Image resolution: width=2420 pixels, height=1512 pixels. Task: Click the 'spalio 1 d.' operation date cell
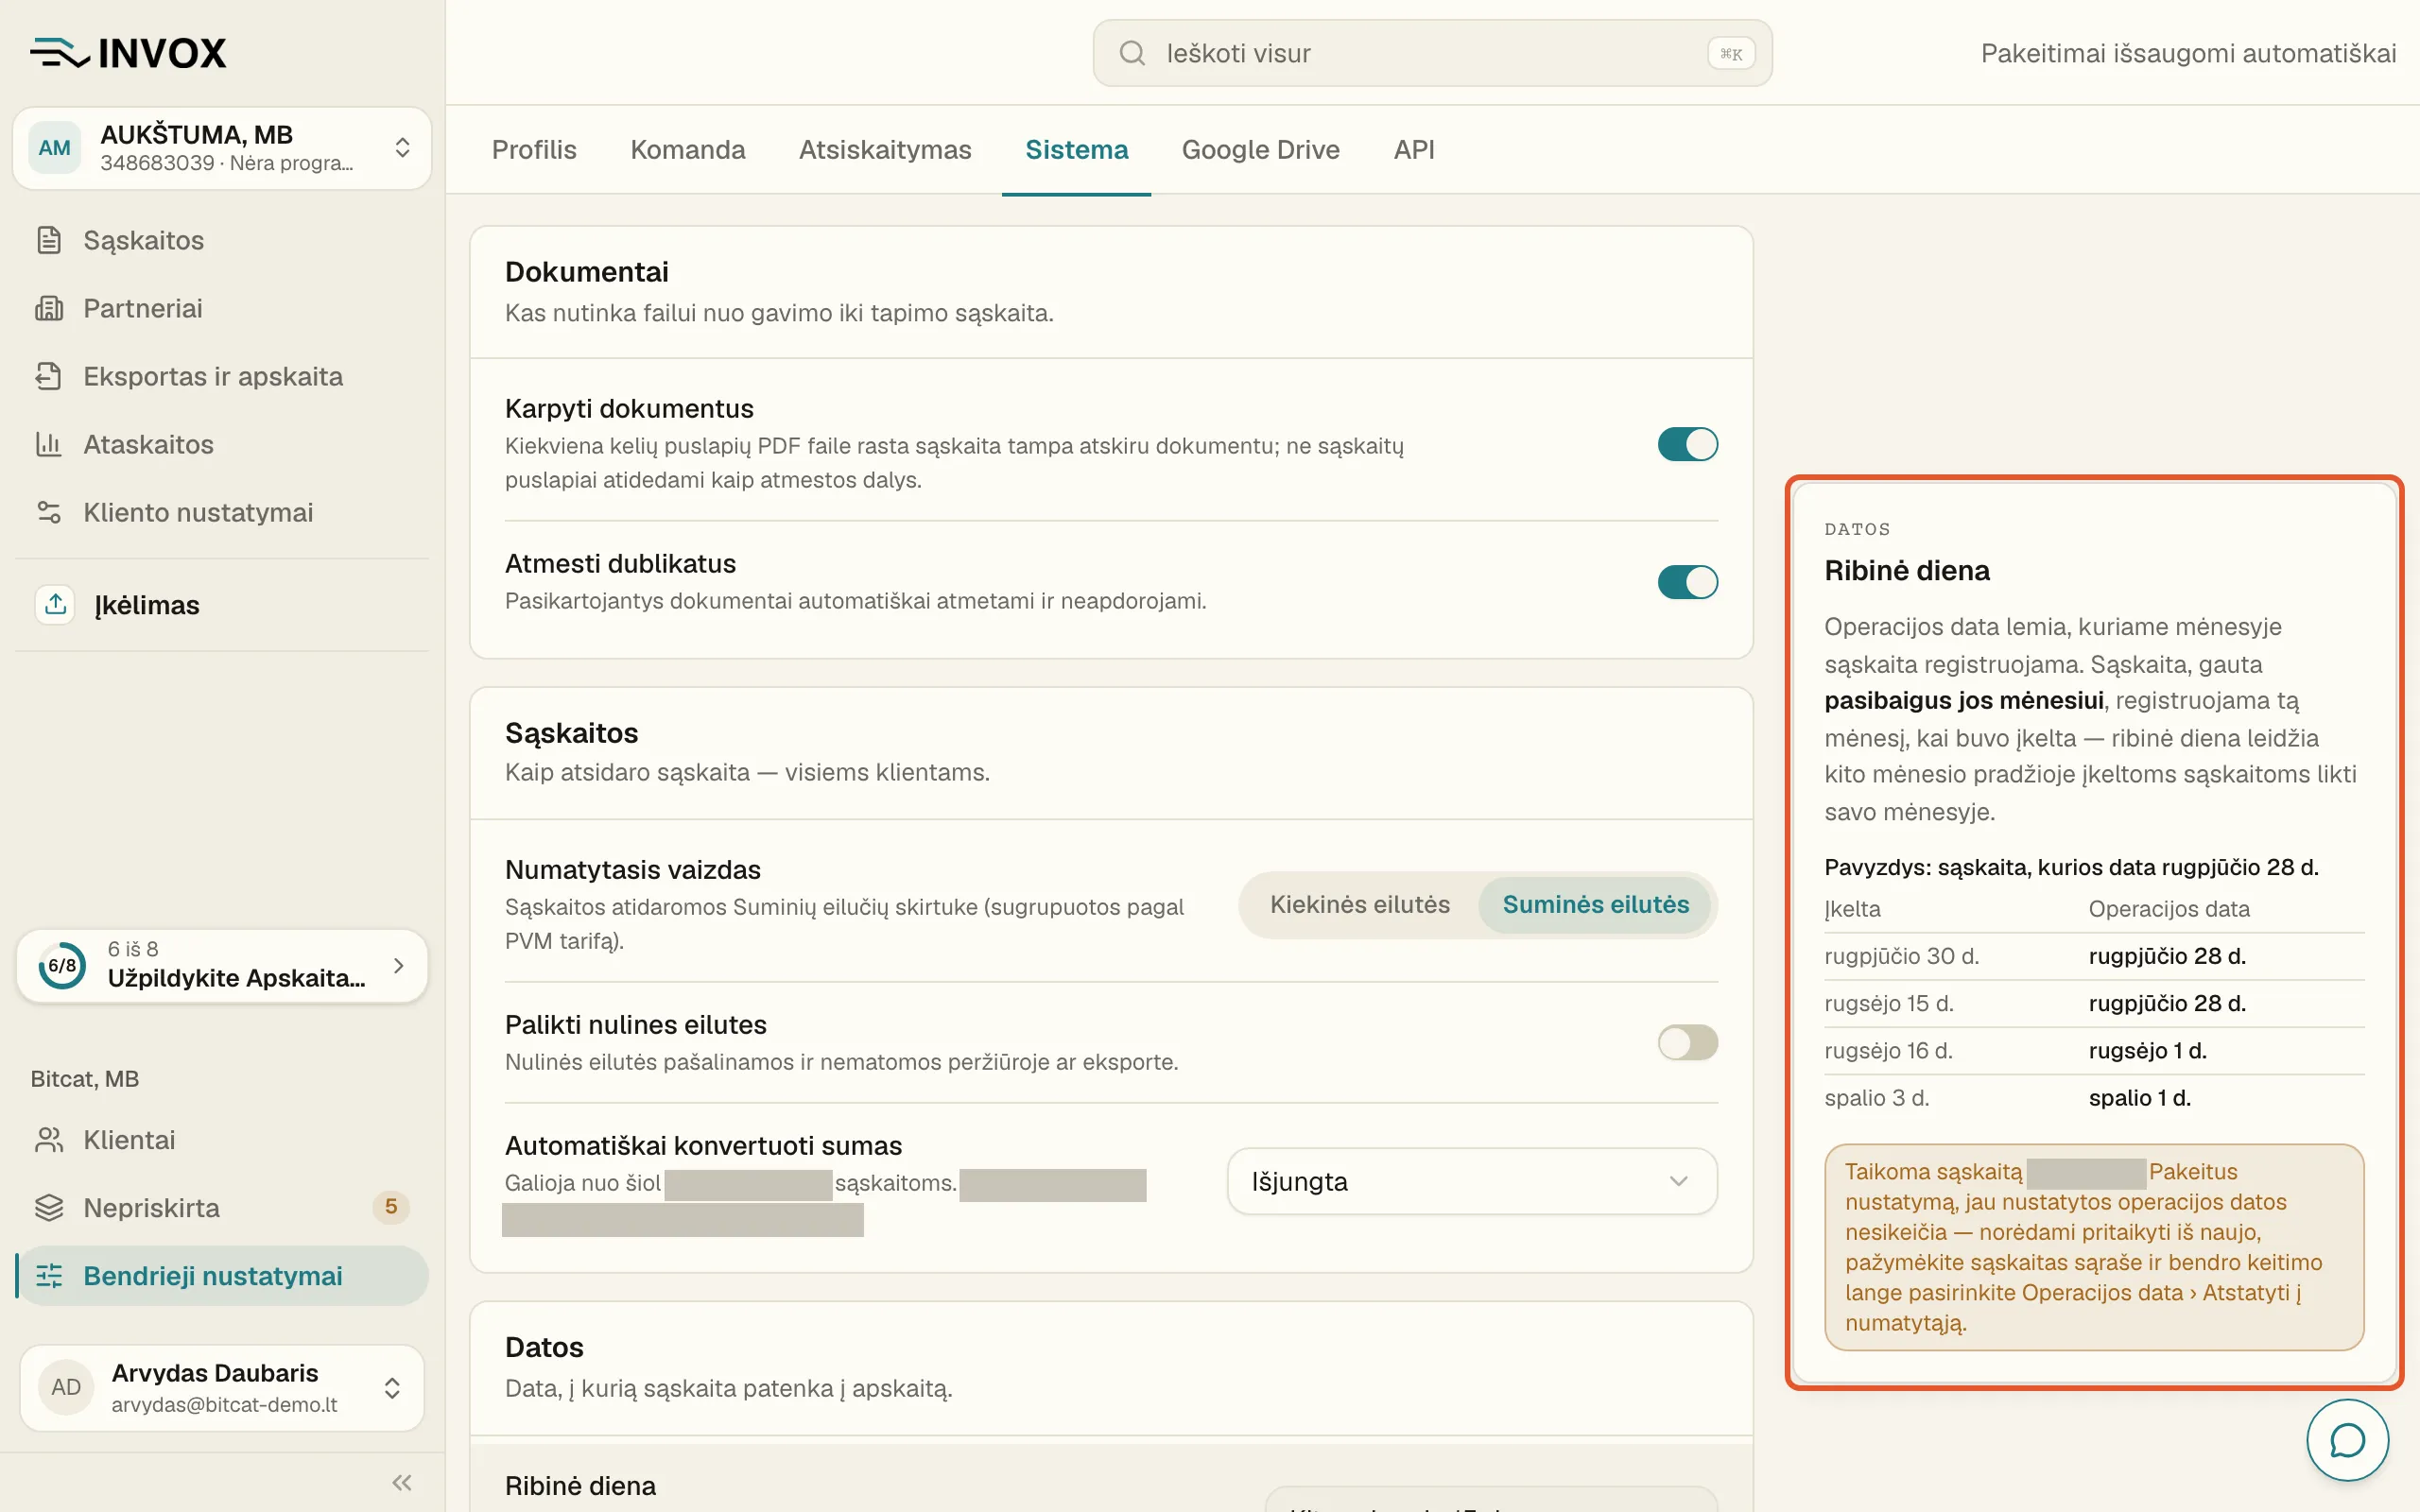click(2139, 1097)
